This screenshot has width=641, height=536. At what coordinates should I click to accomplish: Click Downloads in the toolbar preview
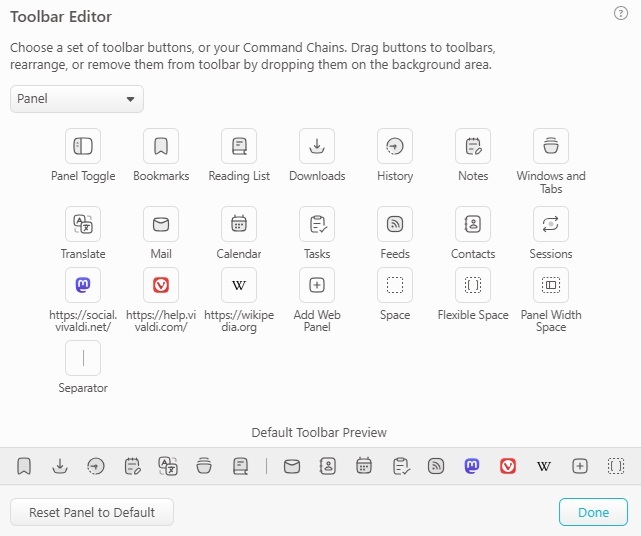pyautogui.click(x=60, y=466)
